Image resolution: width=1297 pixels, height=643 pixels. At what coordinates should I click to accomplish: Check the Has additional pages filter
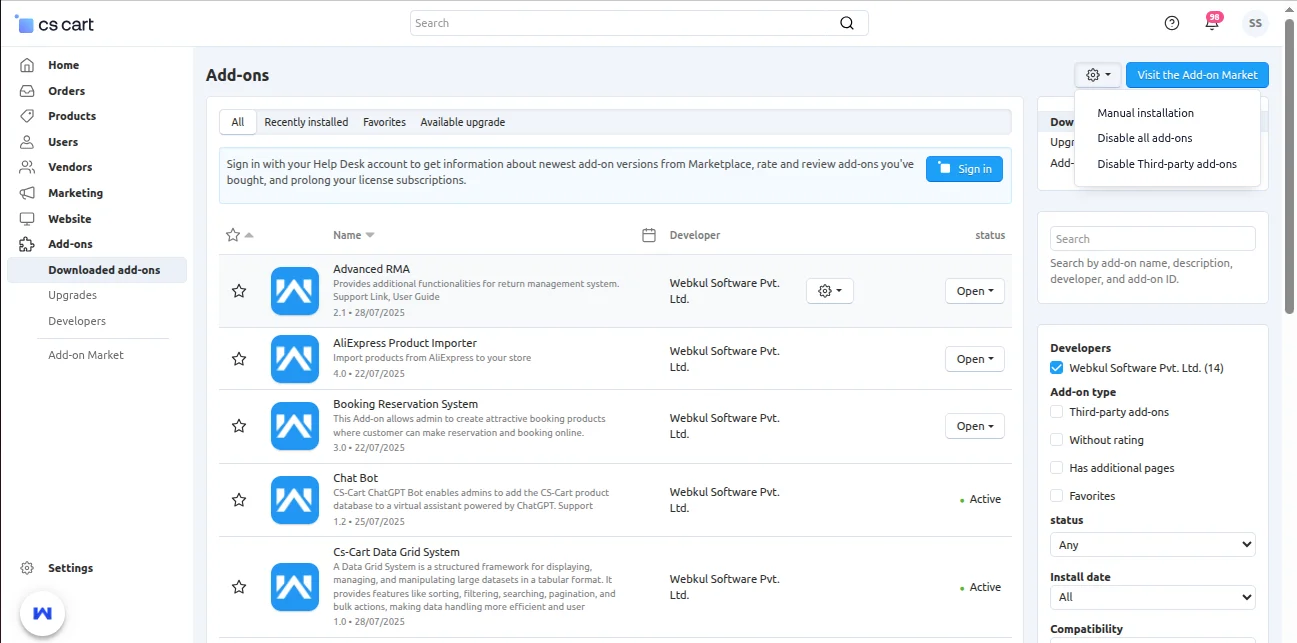[x=1057, y=468]
